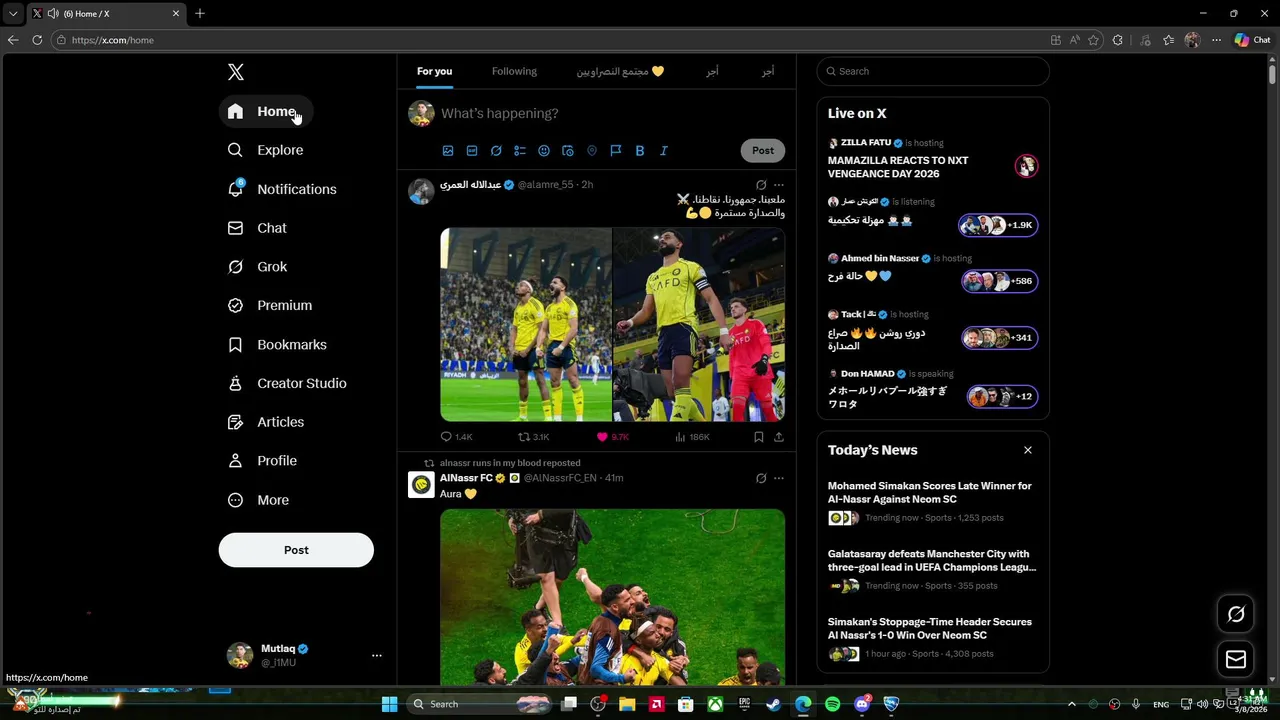Open the Edge Copilot Chat button

(1252, 40)
